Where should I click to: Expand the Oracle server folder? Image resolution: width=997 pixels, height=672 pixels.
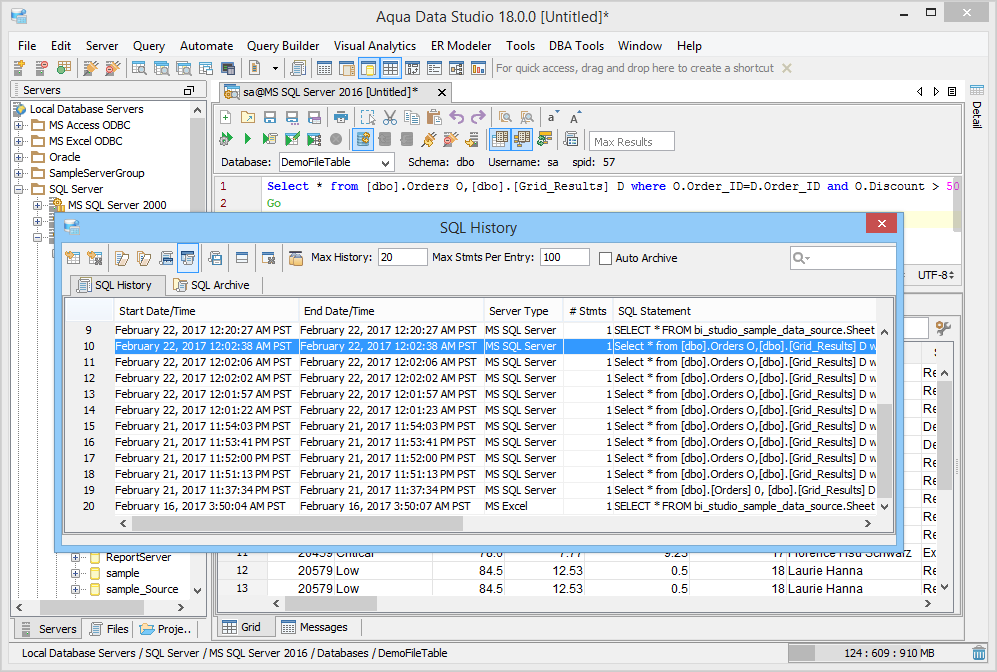19,157
